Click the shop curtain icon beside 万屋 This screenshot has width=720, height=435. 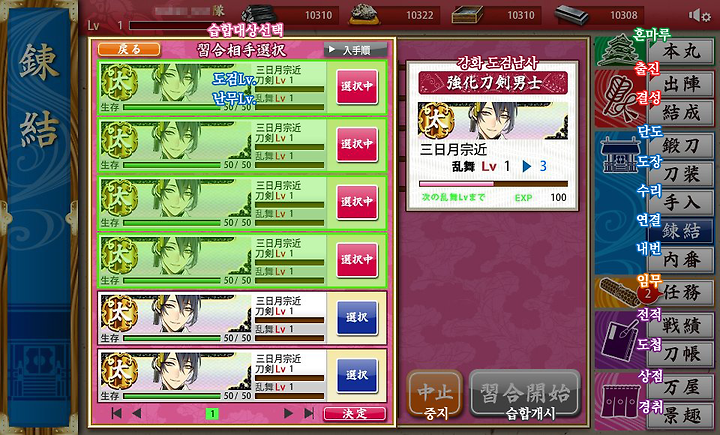pos(620,402)
